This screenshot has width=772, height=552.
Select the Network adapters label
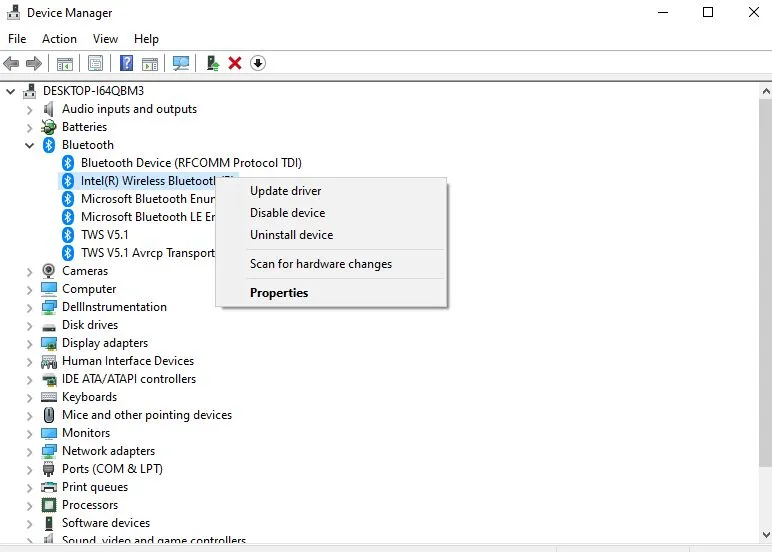pos(108,451)
